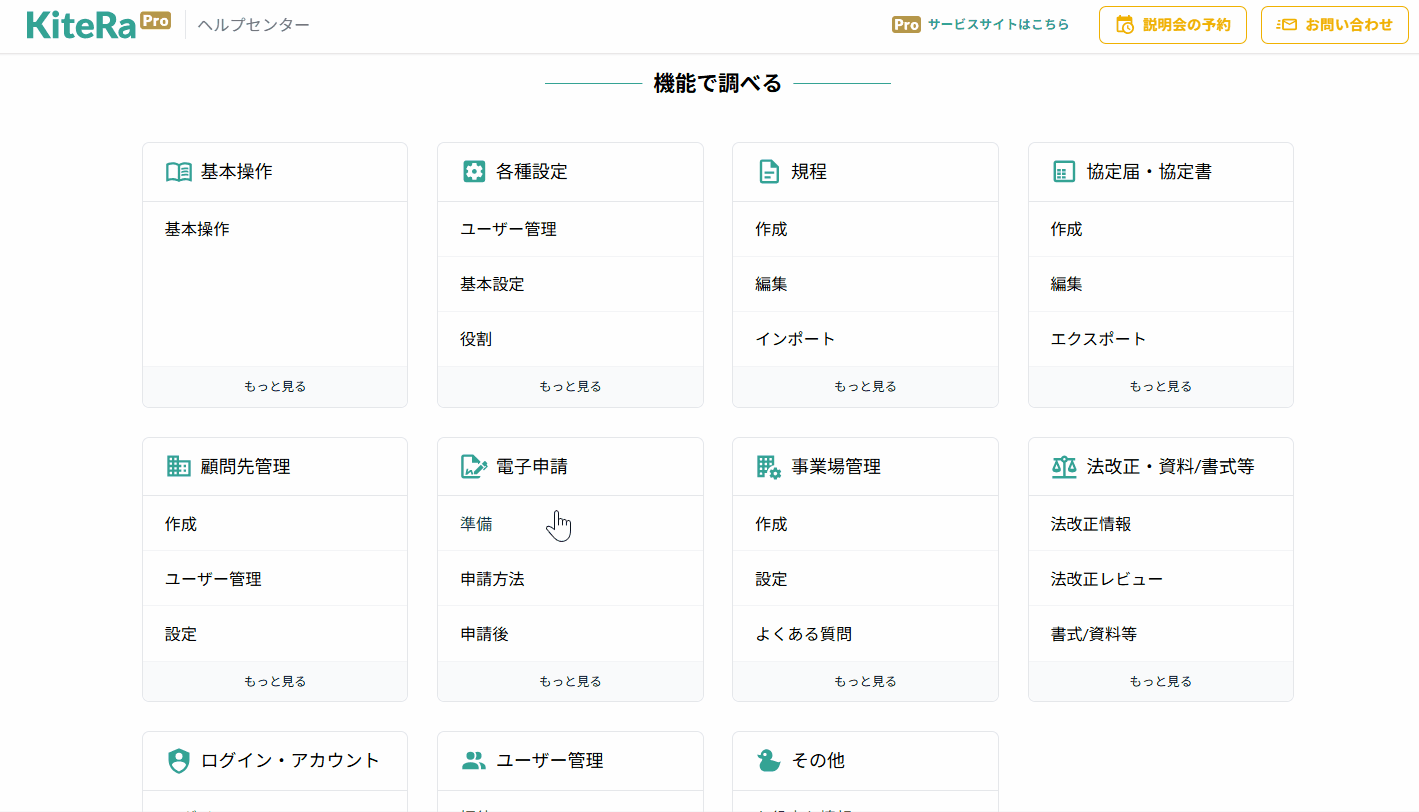
Task: Click the envelope icon in お問い合わせ button
Action: 1287,25
